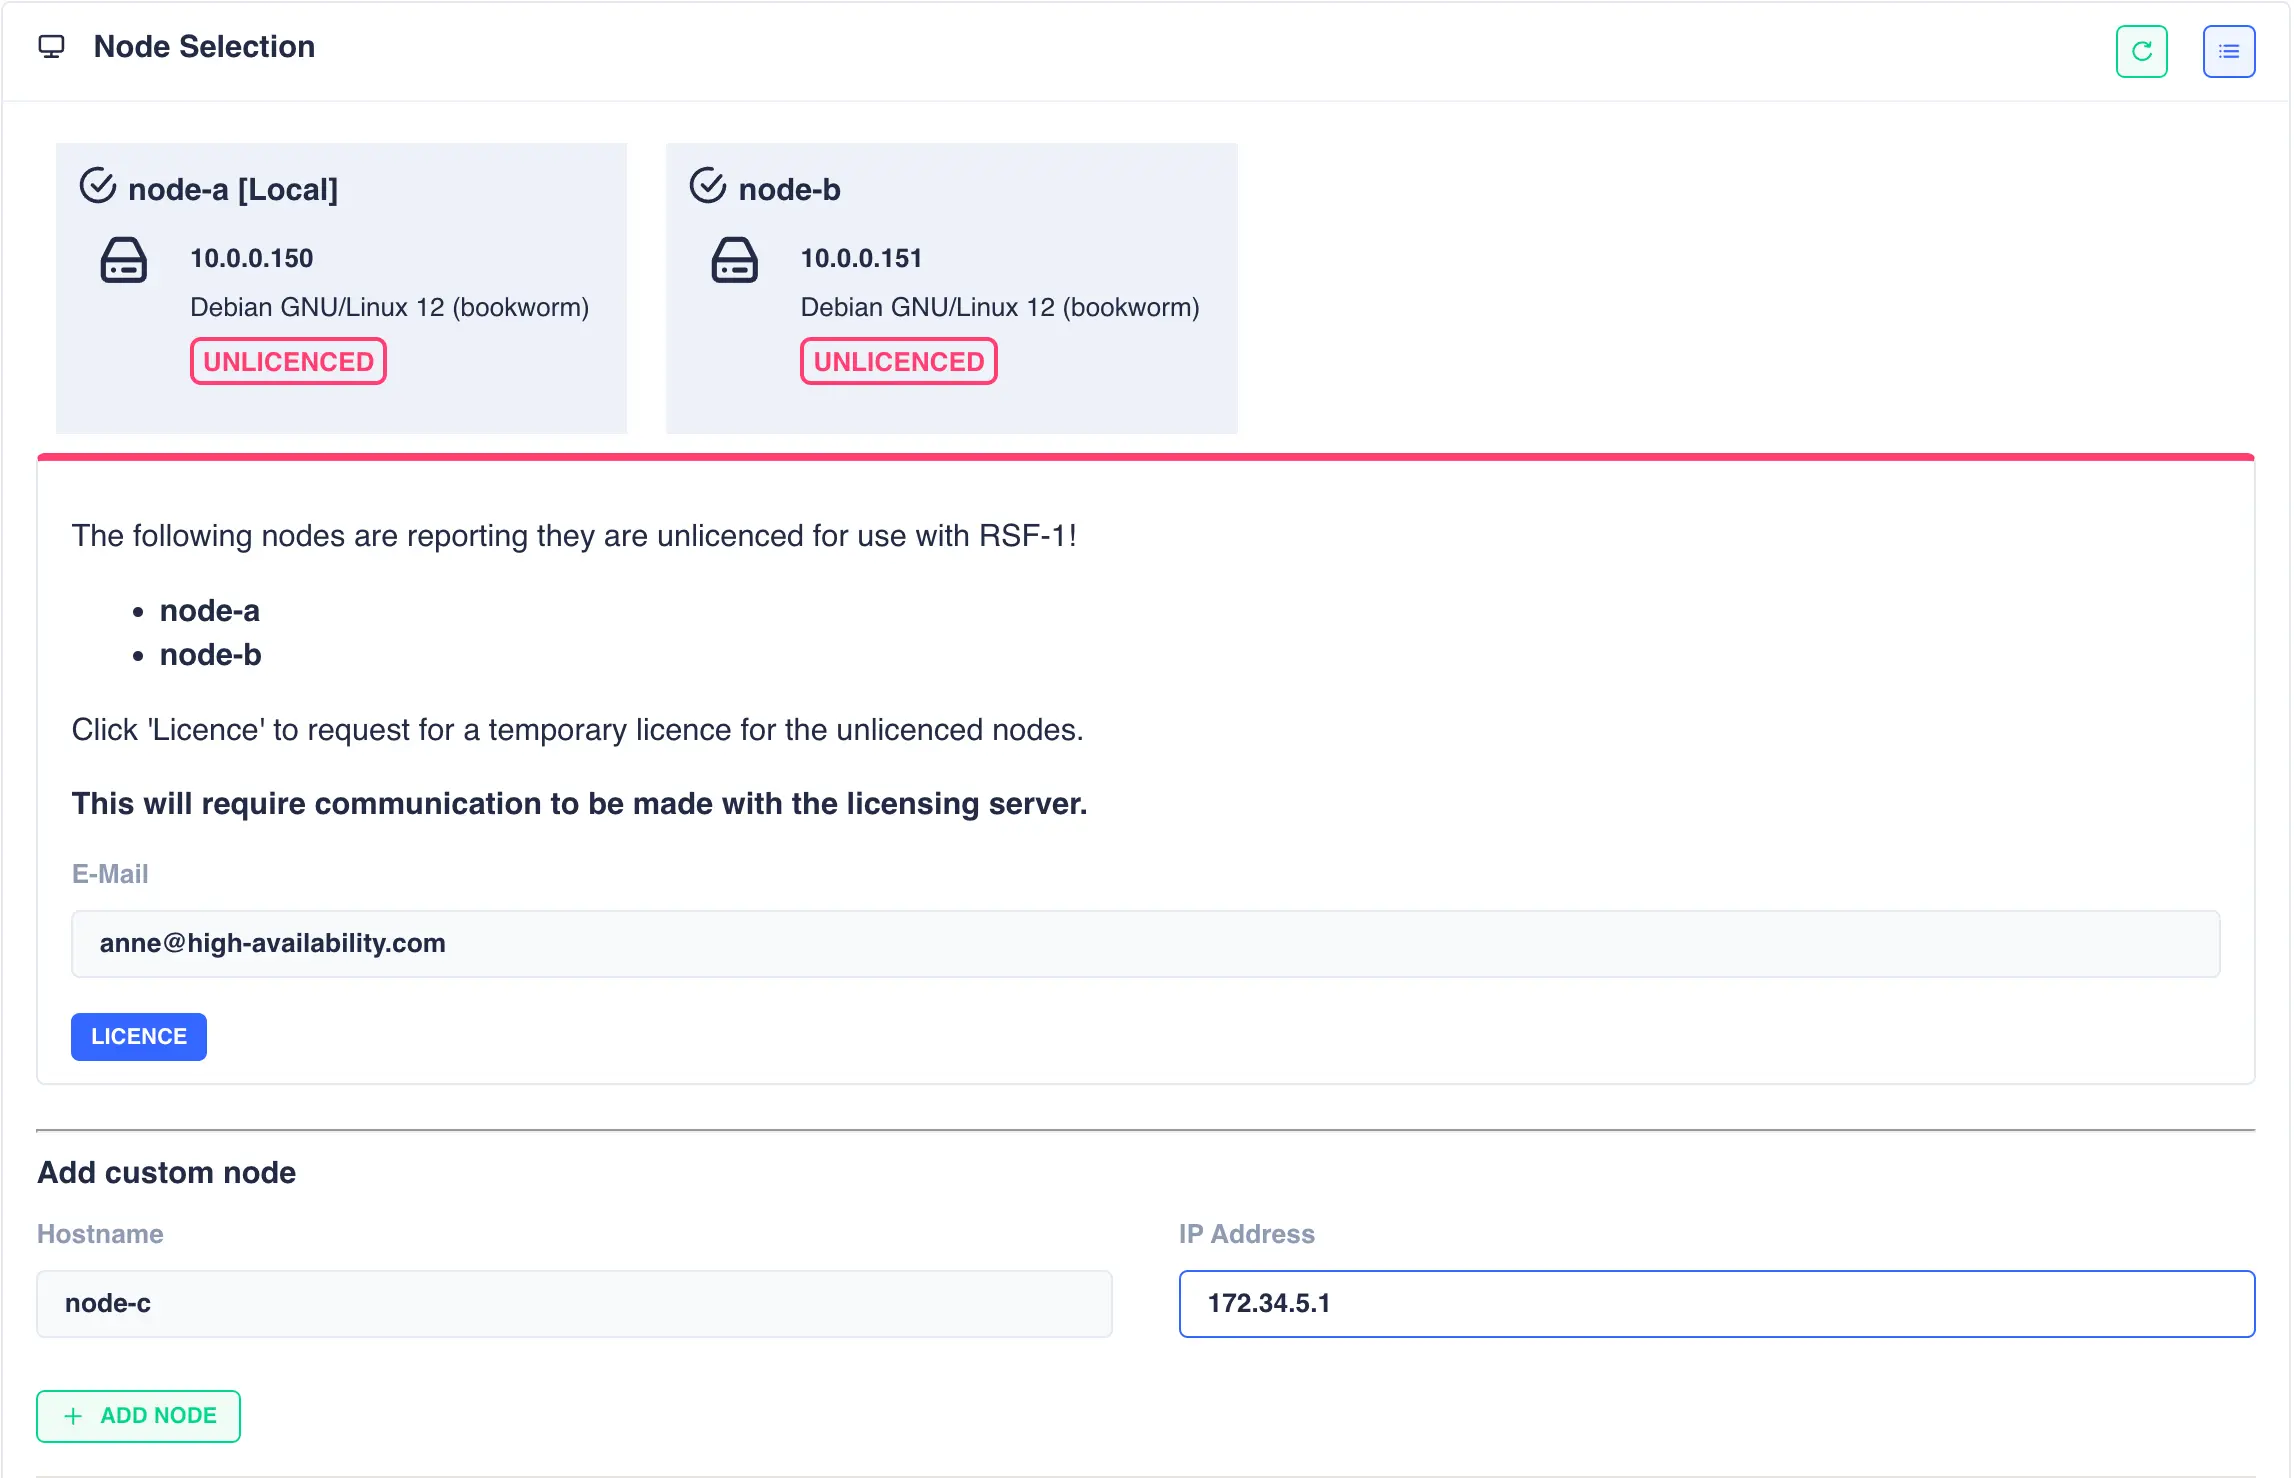Click IP address 10.0.0.150 on node-a
The image size is (2294, 1478).
[252, 258]
